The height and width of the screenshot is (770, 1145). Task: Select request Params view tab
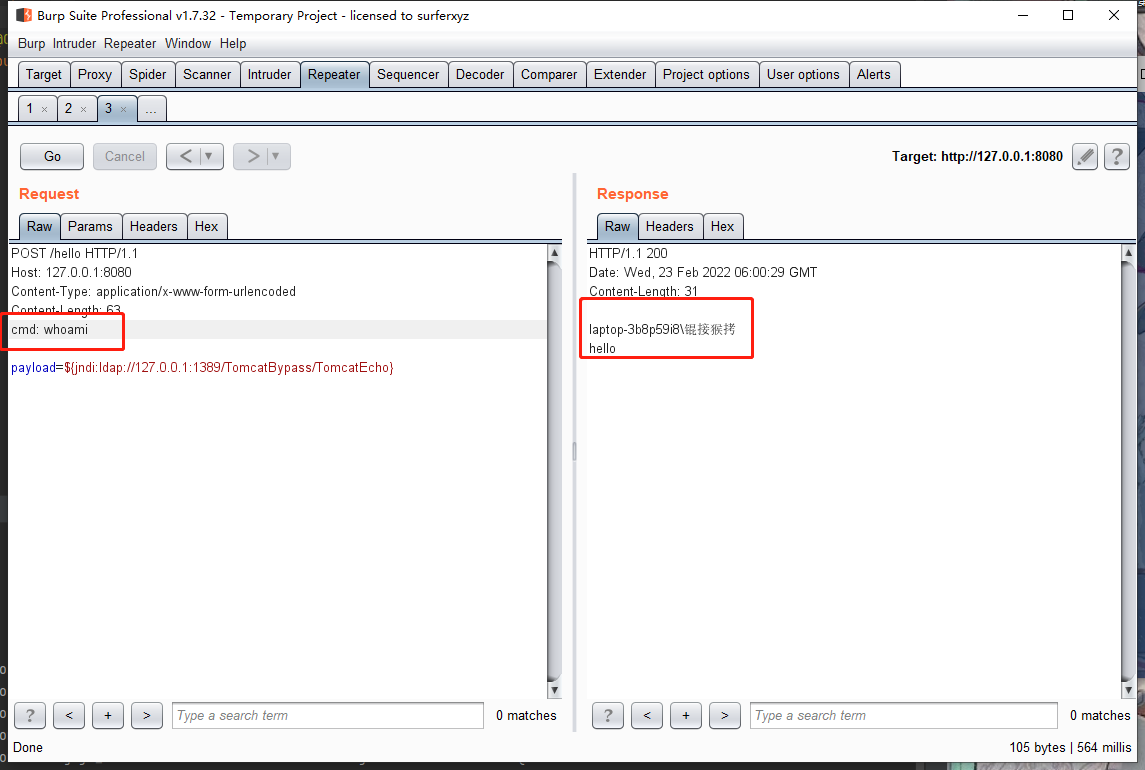click(x=91, y=226)
